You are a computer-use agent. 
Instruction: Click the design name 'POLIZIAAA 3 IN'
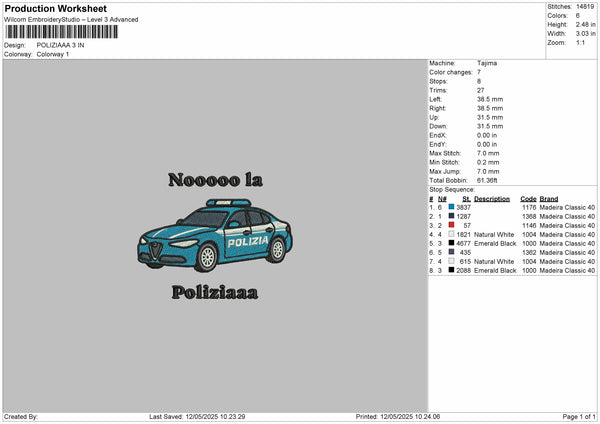[60, 45]
